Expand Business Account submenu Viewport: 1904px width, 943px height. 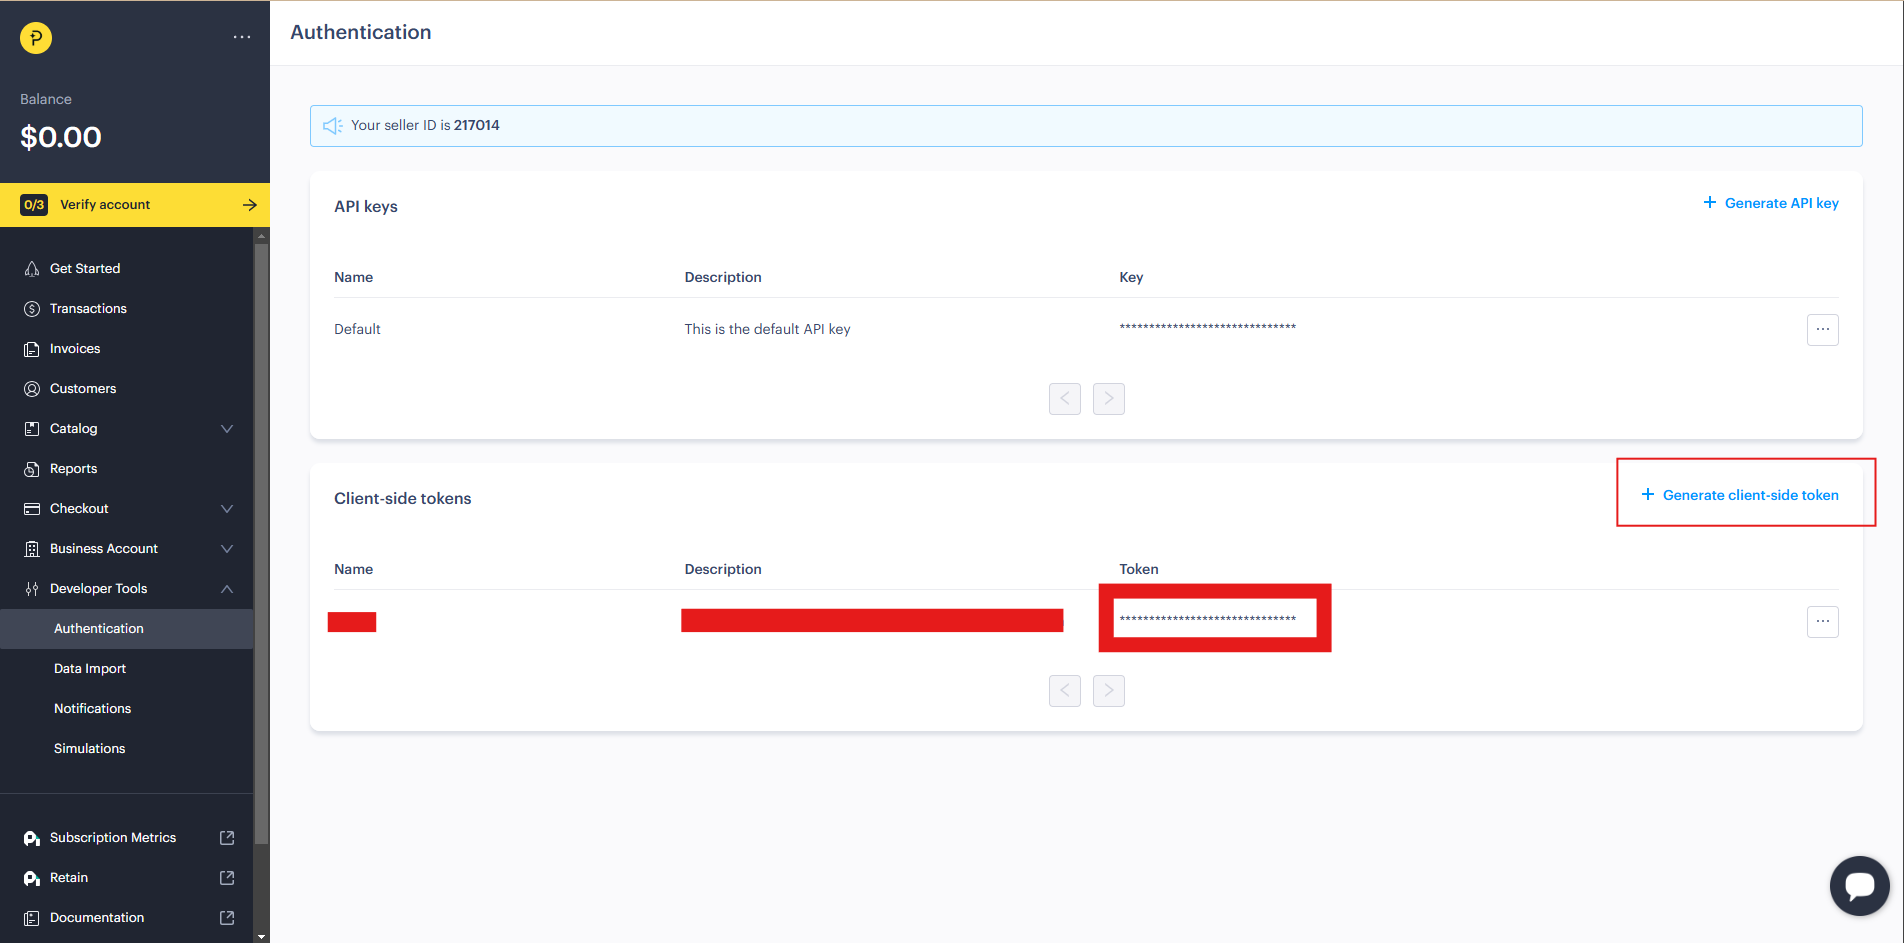(227, 549)
